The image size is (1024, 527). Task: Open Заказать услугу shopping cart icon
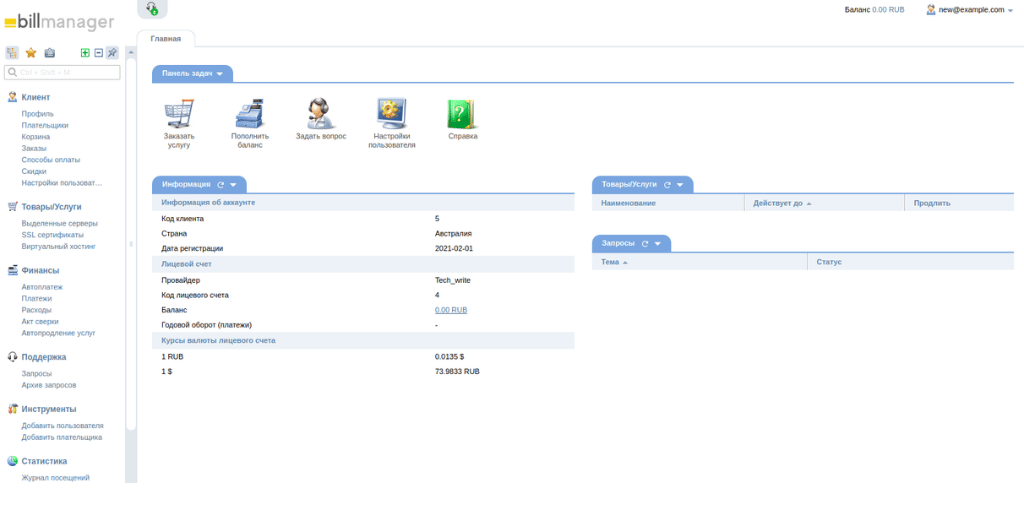tap(179, 113)
